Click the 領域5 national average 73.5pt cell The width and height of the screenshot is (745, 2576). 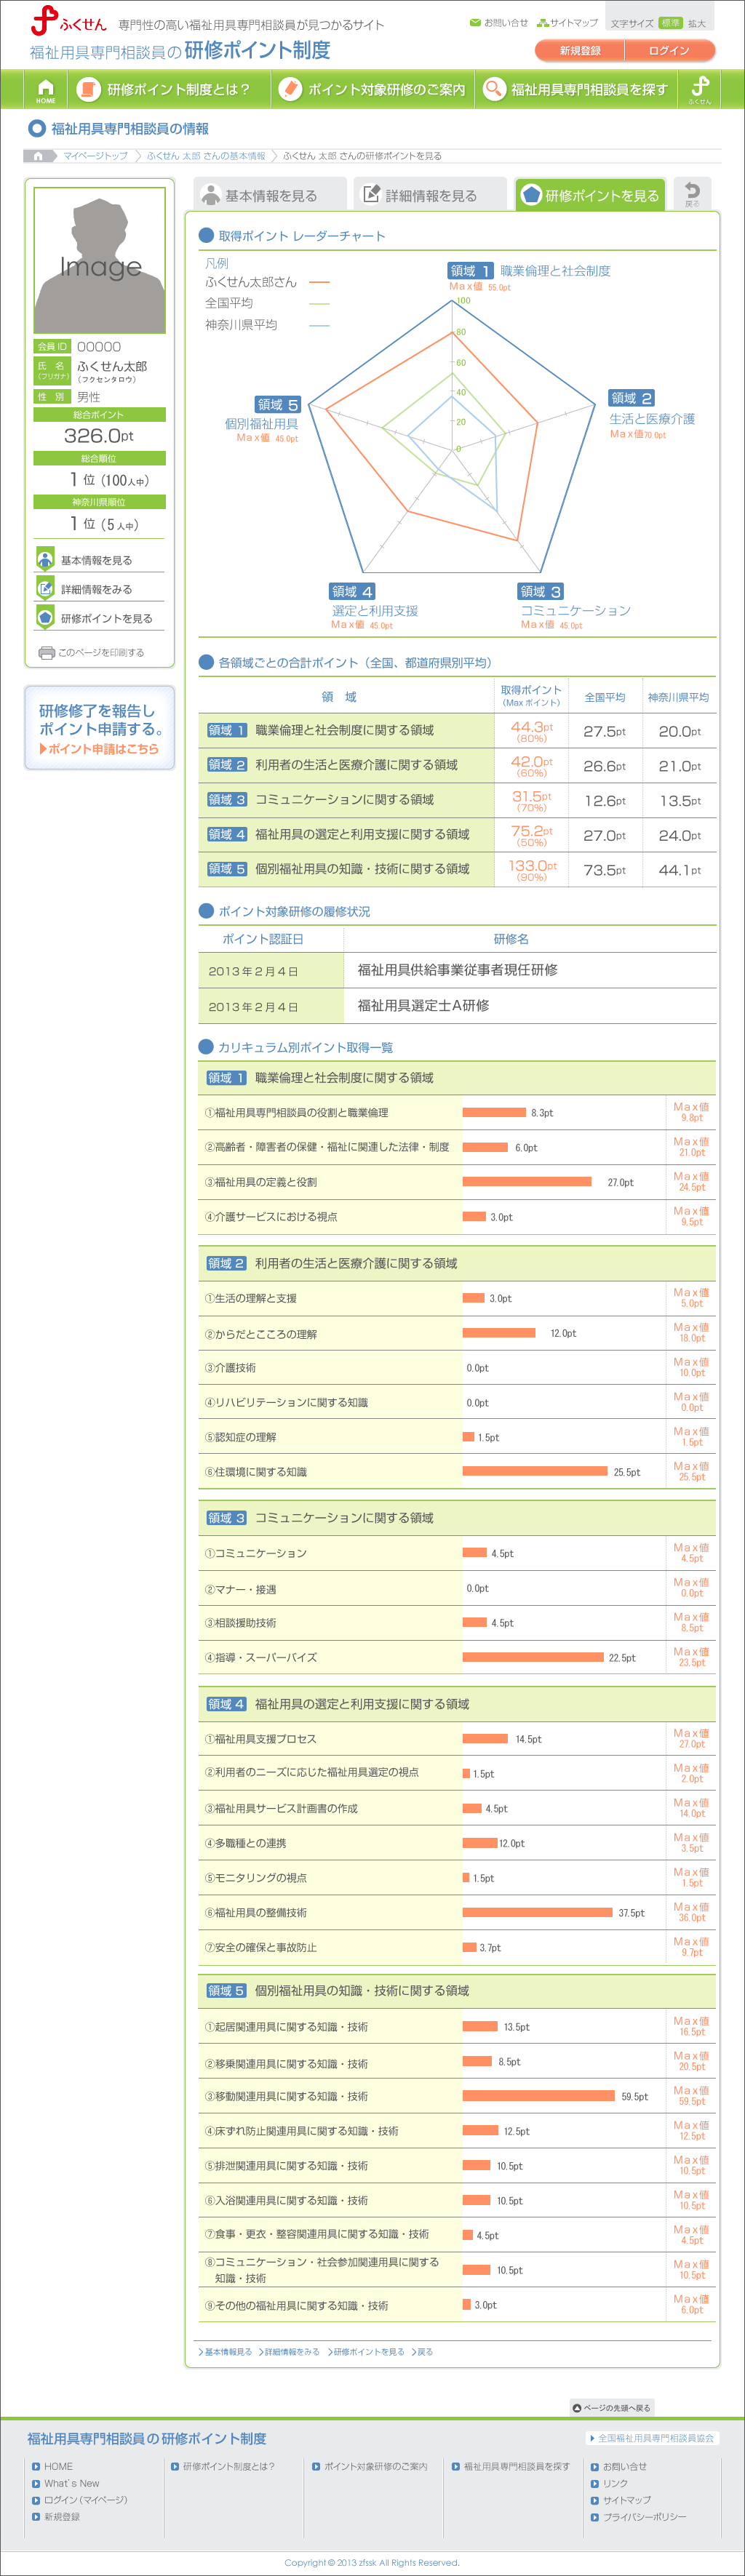pos(604,870)
